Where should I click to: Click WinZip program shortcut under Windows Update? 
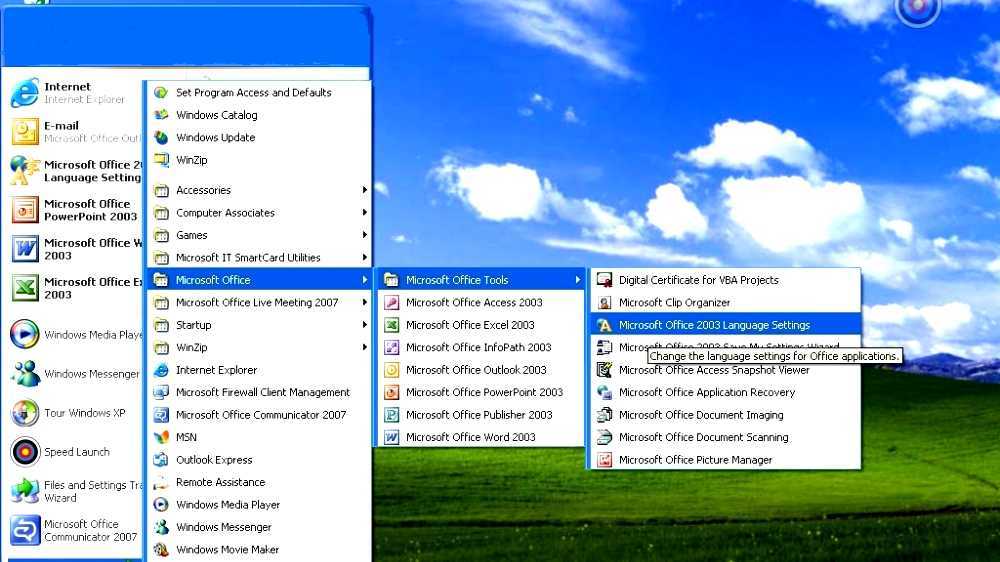259,159
